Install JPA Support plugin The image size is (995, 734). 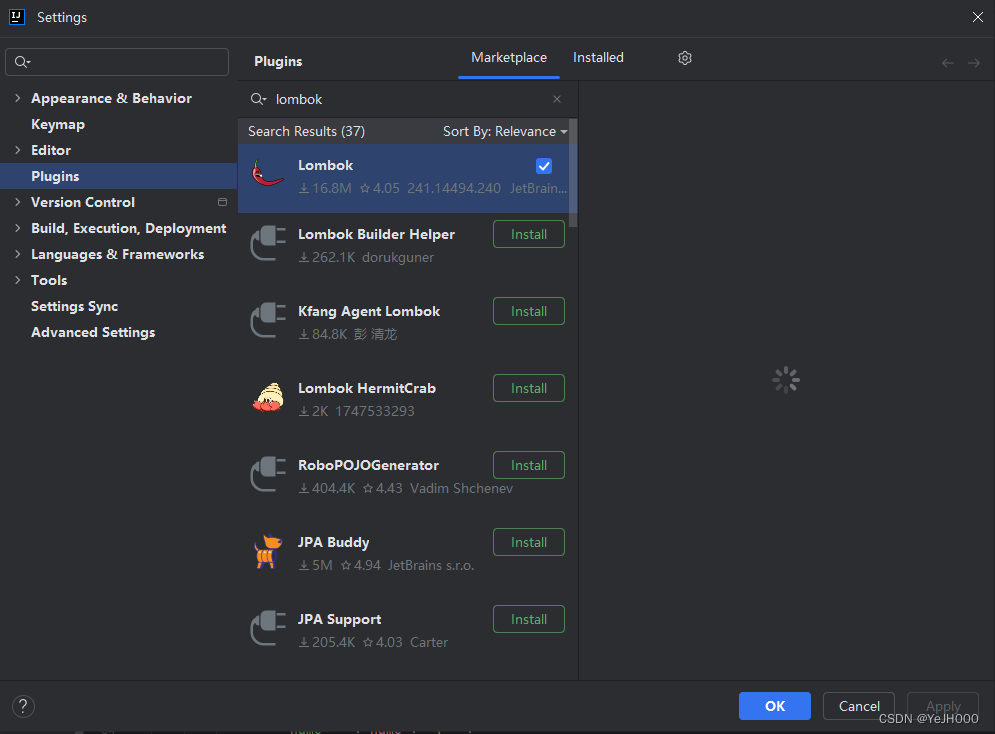tap(529, 619)
